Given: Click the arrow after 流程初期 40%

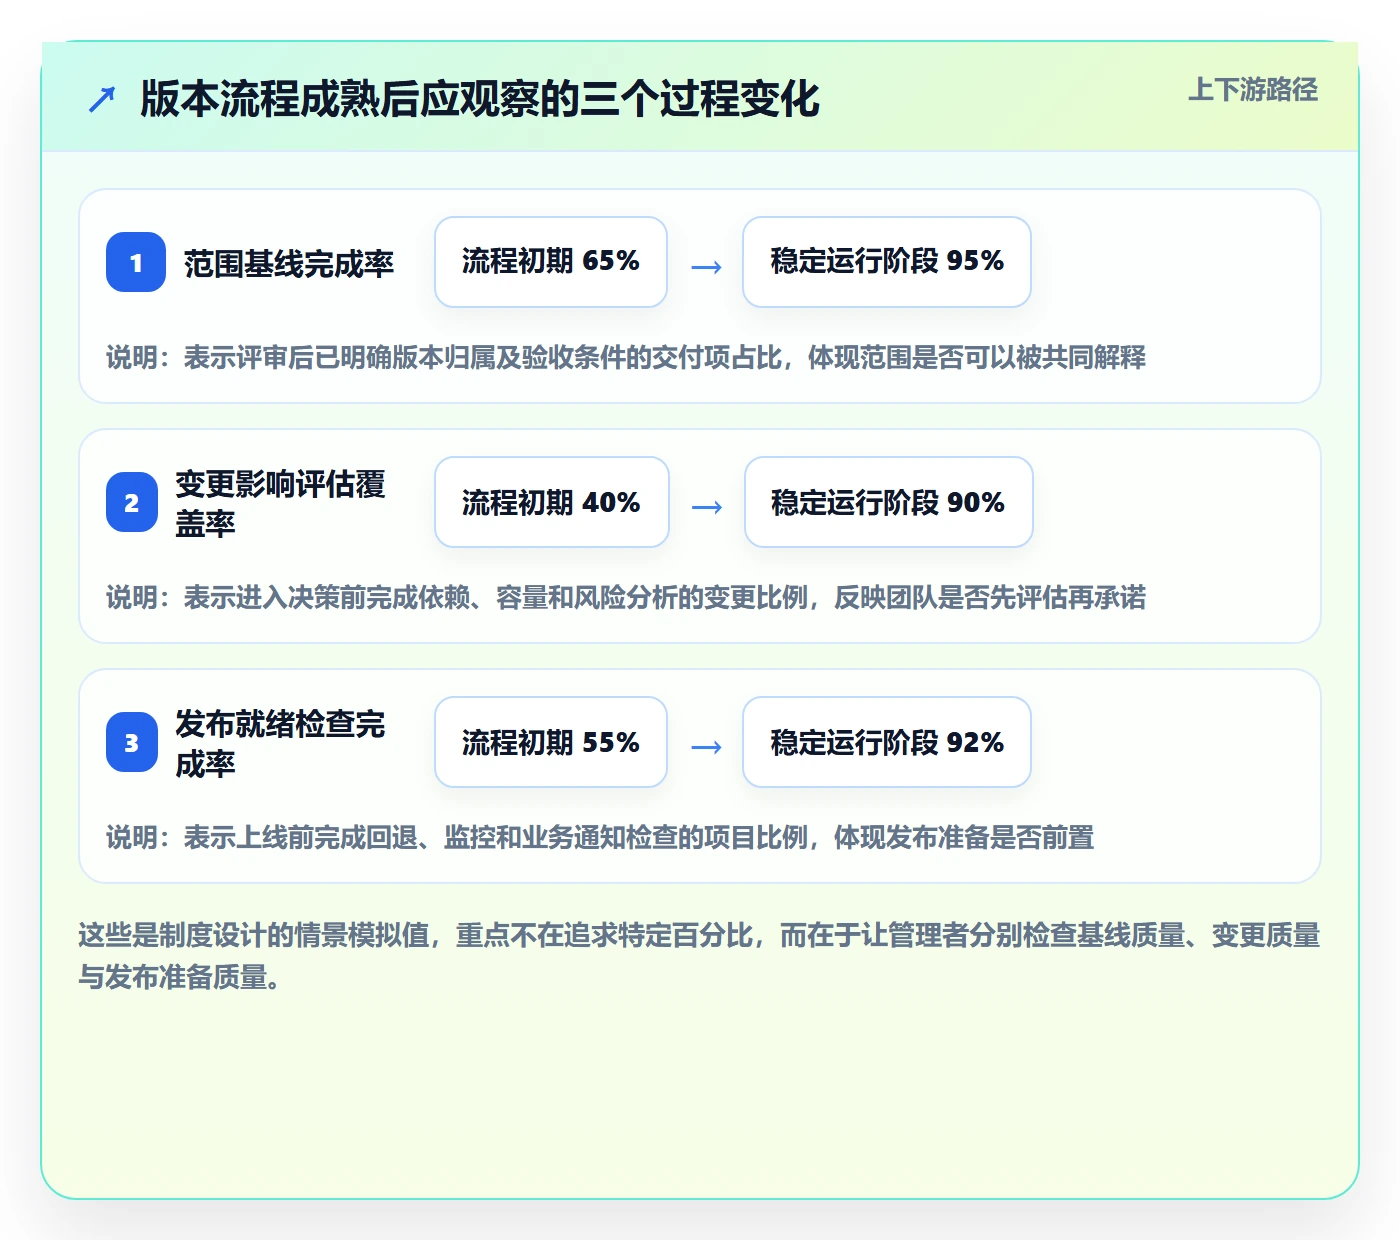Looking at the screenshot, I should tap(707, 507).
